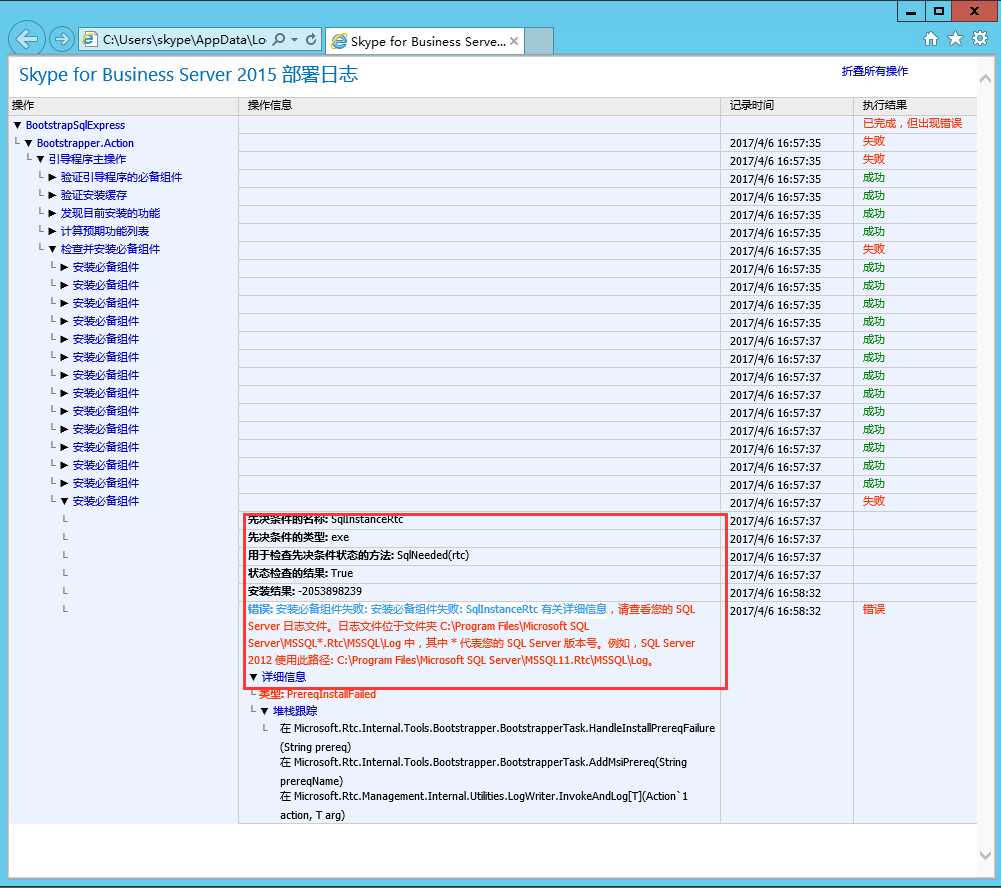Open the Home icon in browser toolbar
Viewport: 1001px width, 888px height.
pos(931,39)
